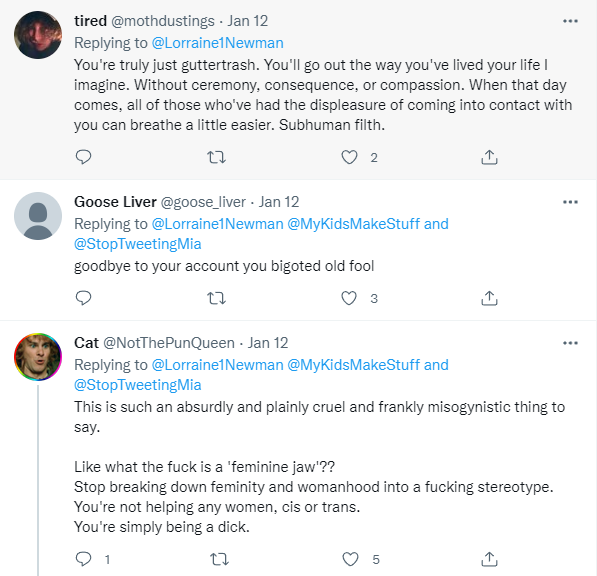Share the mothdustings tweet

point(489,157)
